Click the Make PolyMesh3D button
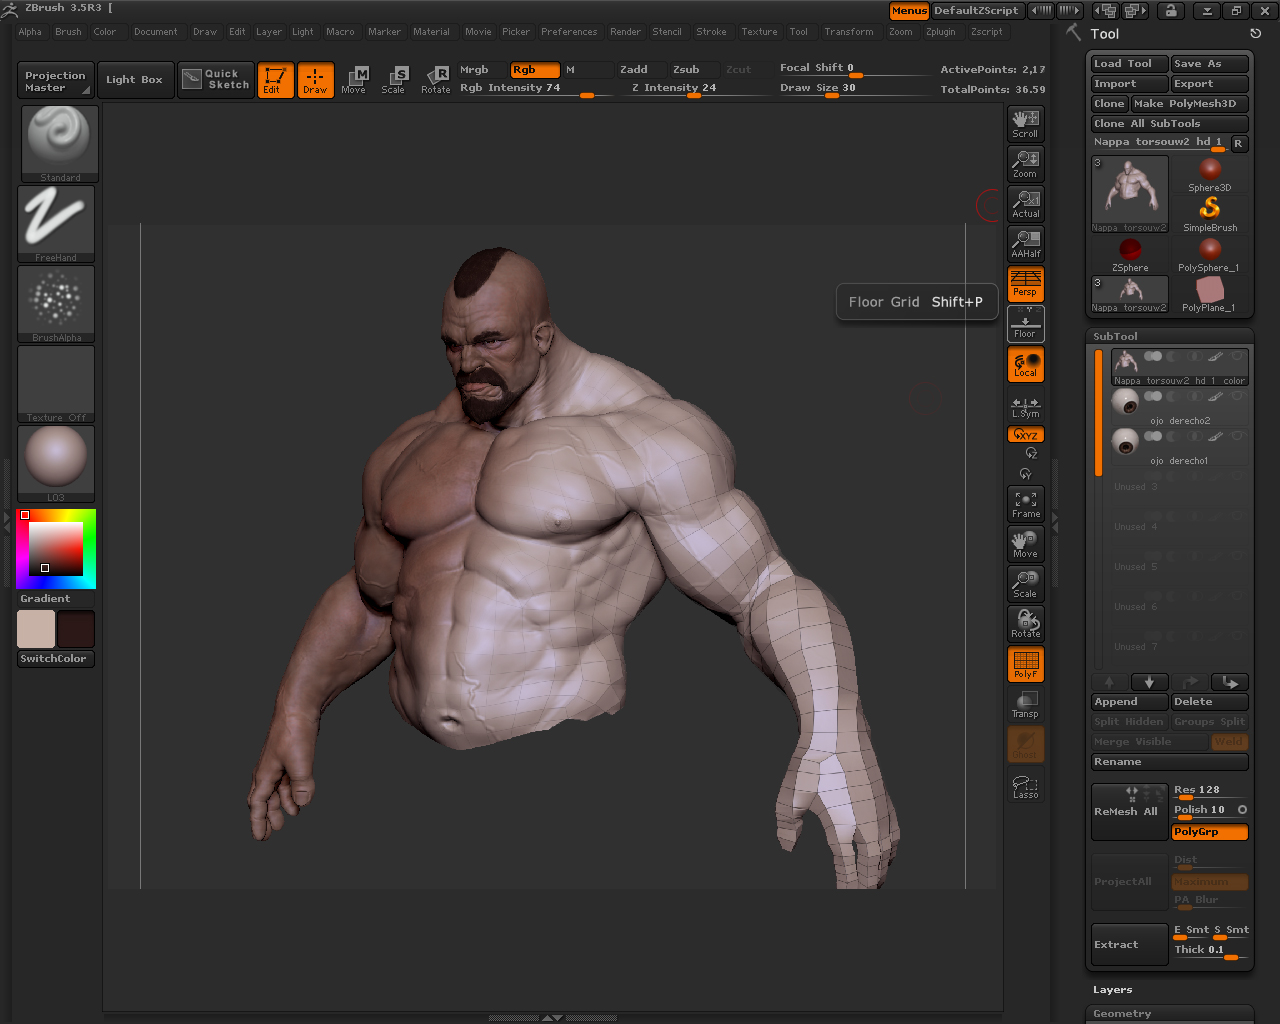Viewport: 1280px width, 1024px height. (x=1190, y=104)
